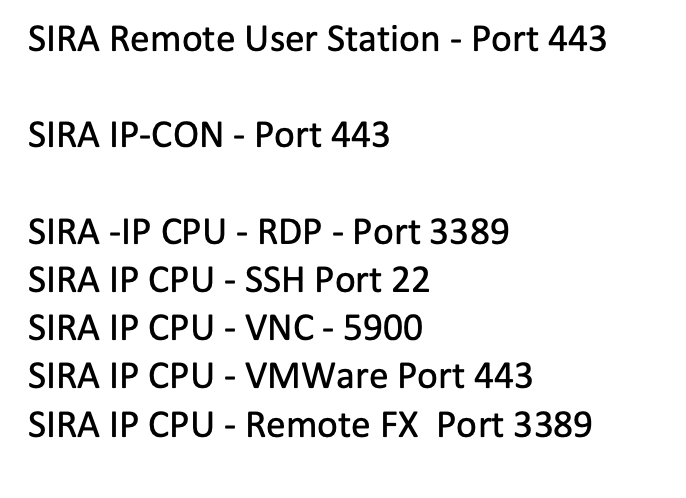Click 'Port 3389' in the Remote FX line
686x498 pixels.
pyautogui.click(x=514, y=424)
